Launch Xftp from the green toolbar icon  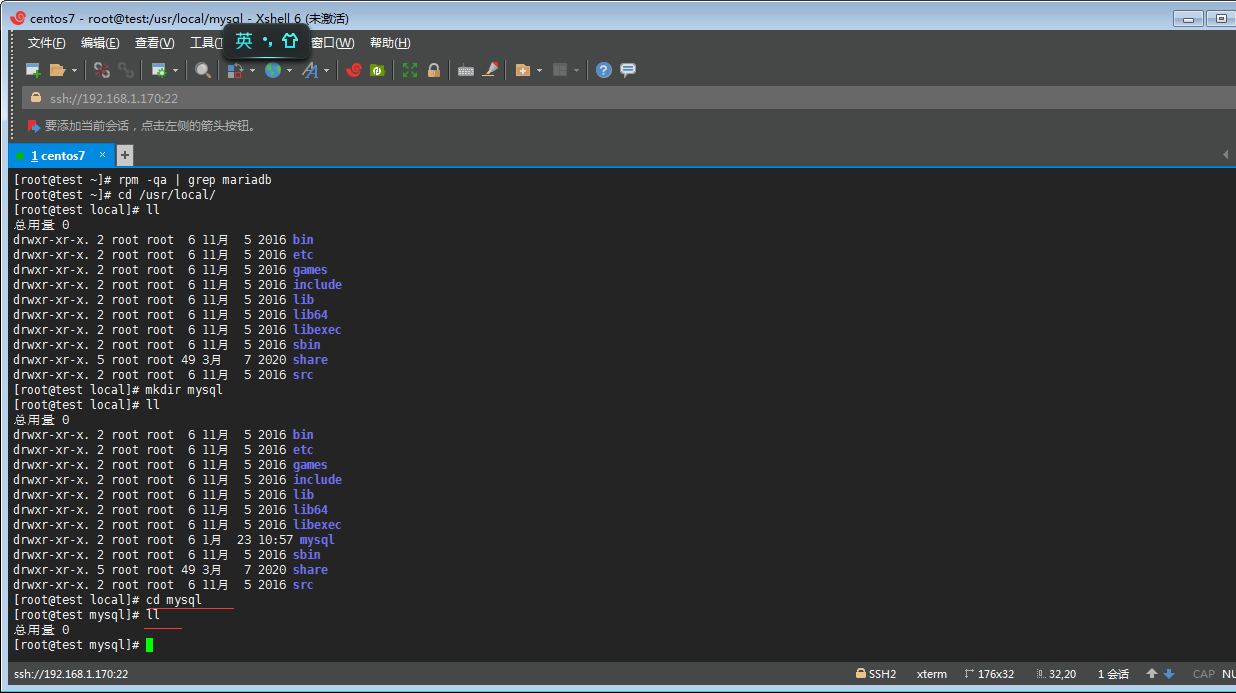[377, 70]
